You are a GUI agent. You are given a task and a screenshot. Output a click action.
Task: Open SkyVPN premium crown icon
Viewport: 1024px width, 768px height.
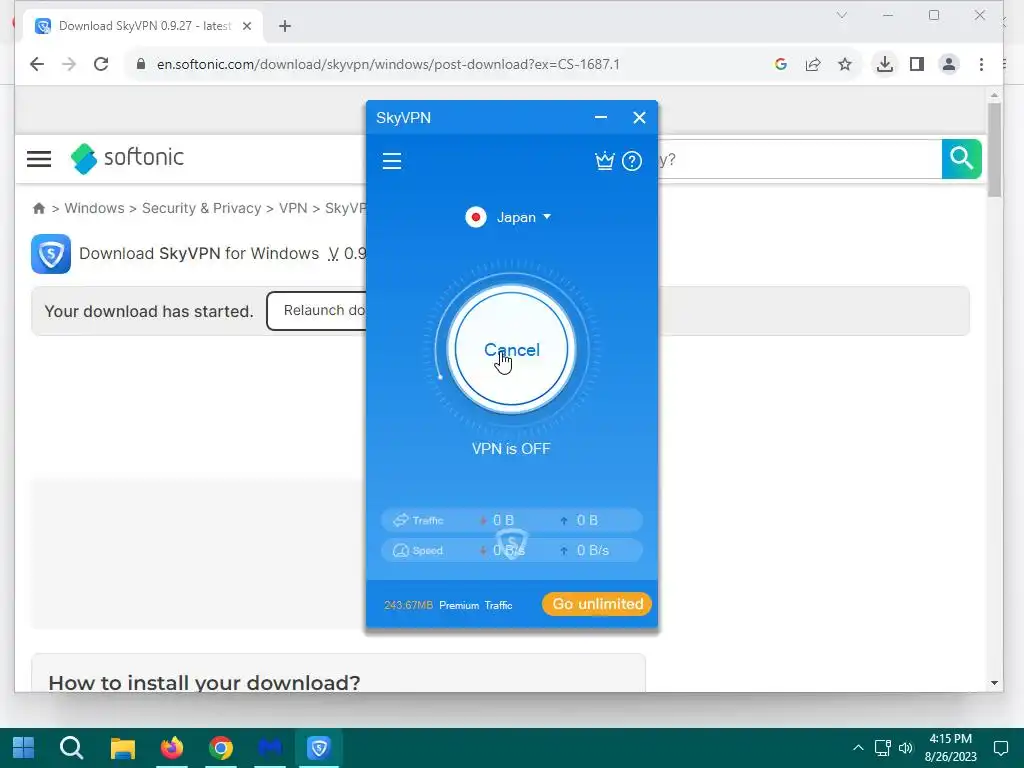click(605, 161)
